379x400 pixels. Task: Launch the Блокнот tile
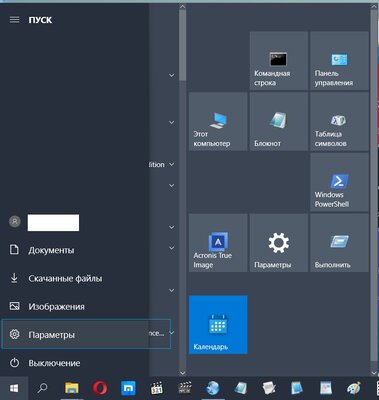(279, 121)
